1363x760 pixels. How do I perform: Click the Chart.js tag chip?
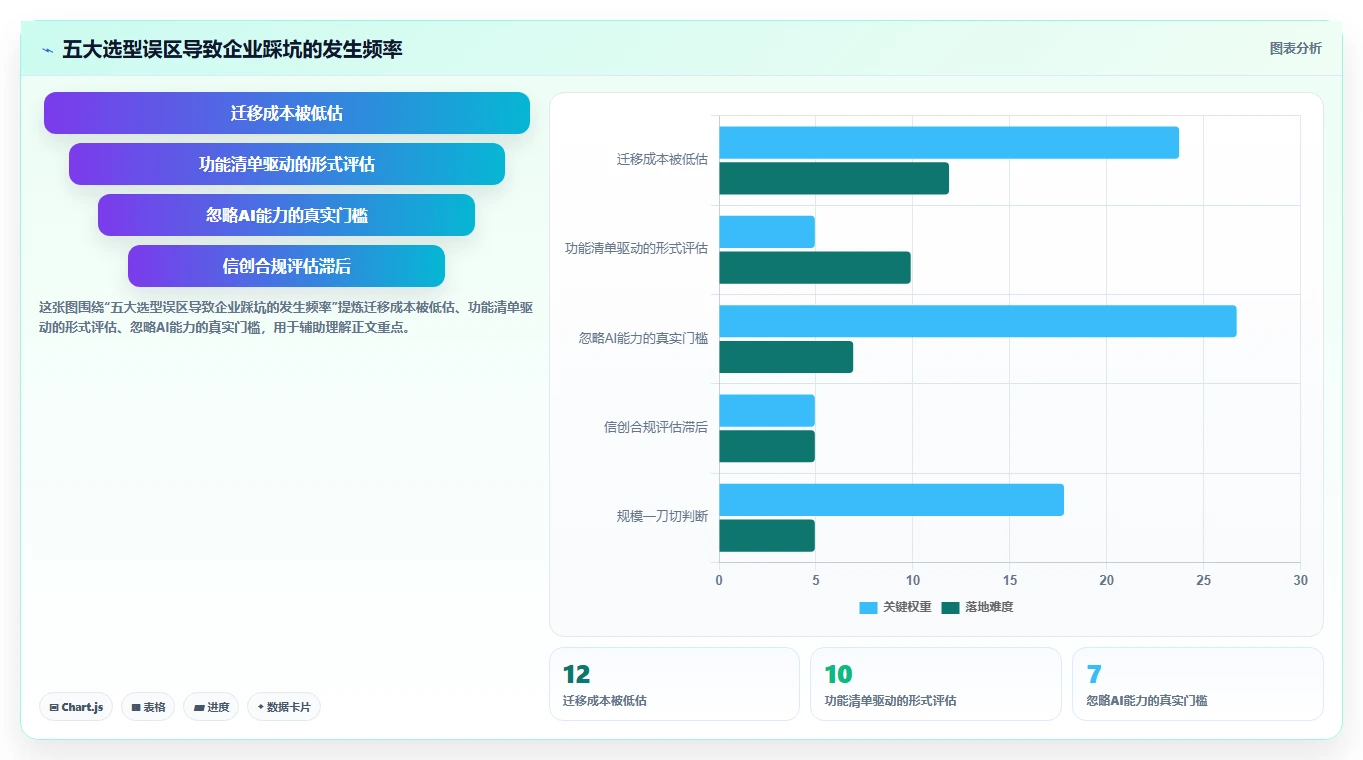click(77, 707)
